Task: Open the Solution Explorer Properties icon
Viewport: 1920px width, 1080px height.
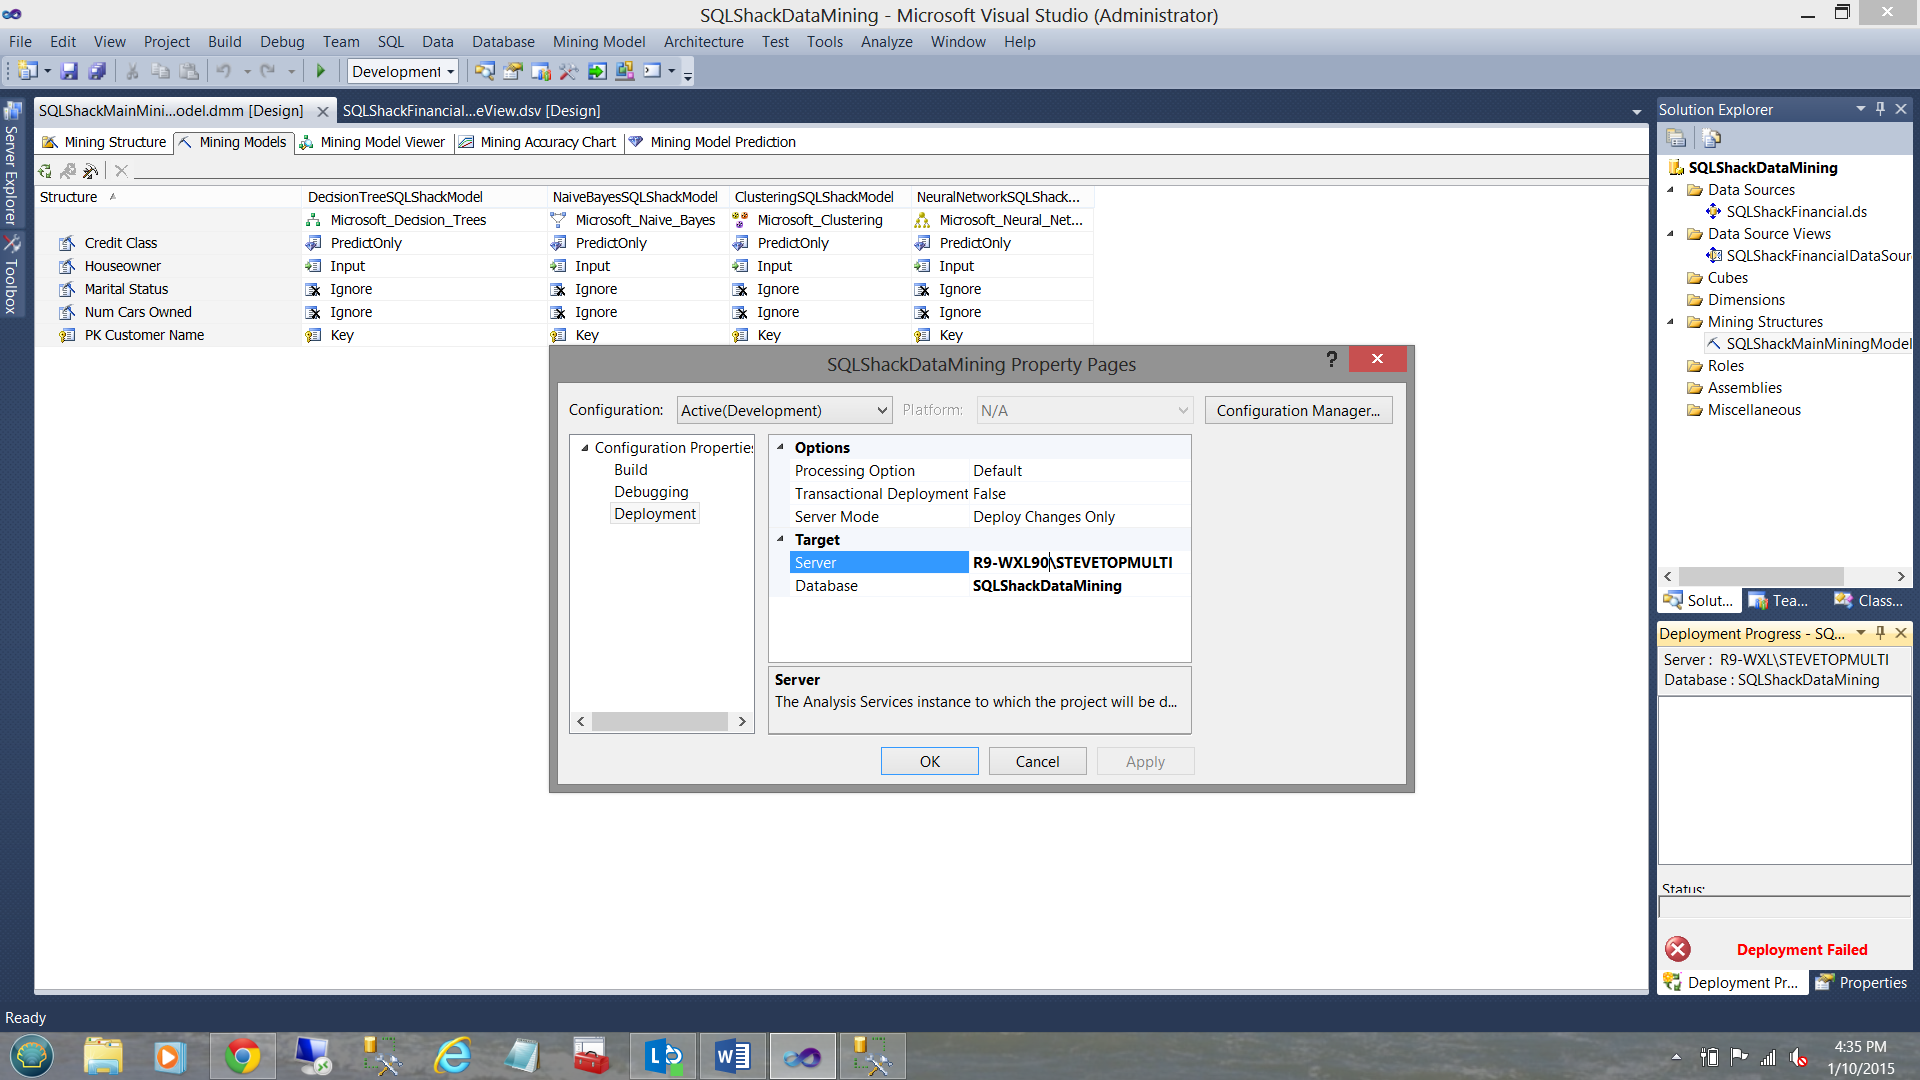Action: (x=1677, y=138)
